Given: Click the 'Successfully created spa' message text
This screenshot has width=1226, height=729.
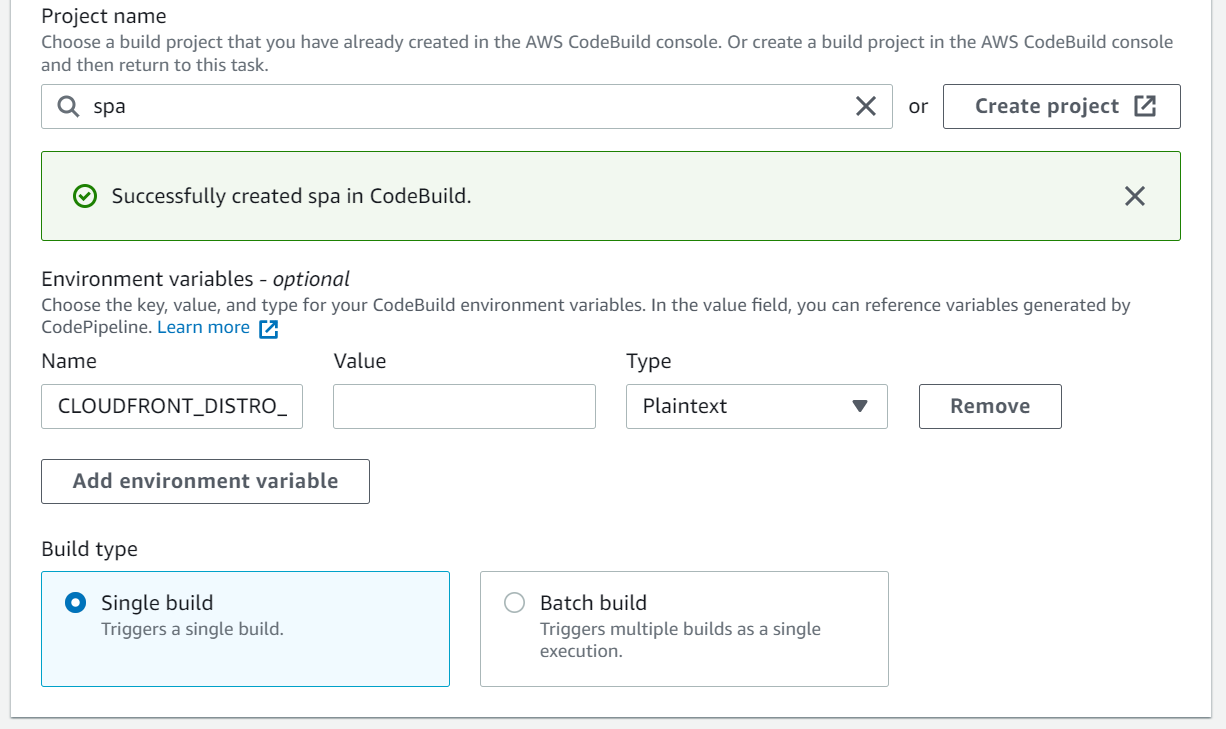Looking at the screenshot, I should 291,196.
